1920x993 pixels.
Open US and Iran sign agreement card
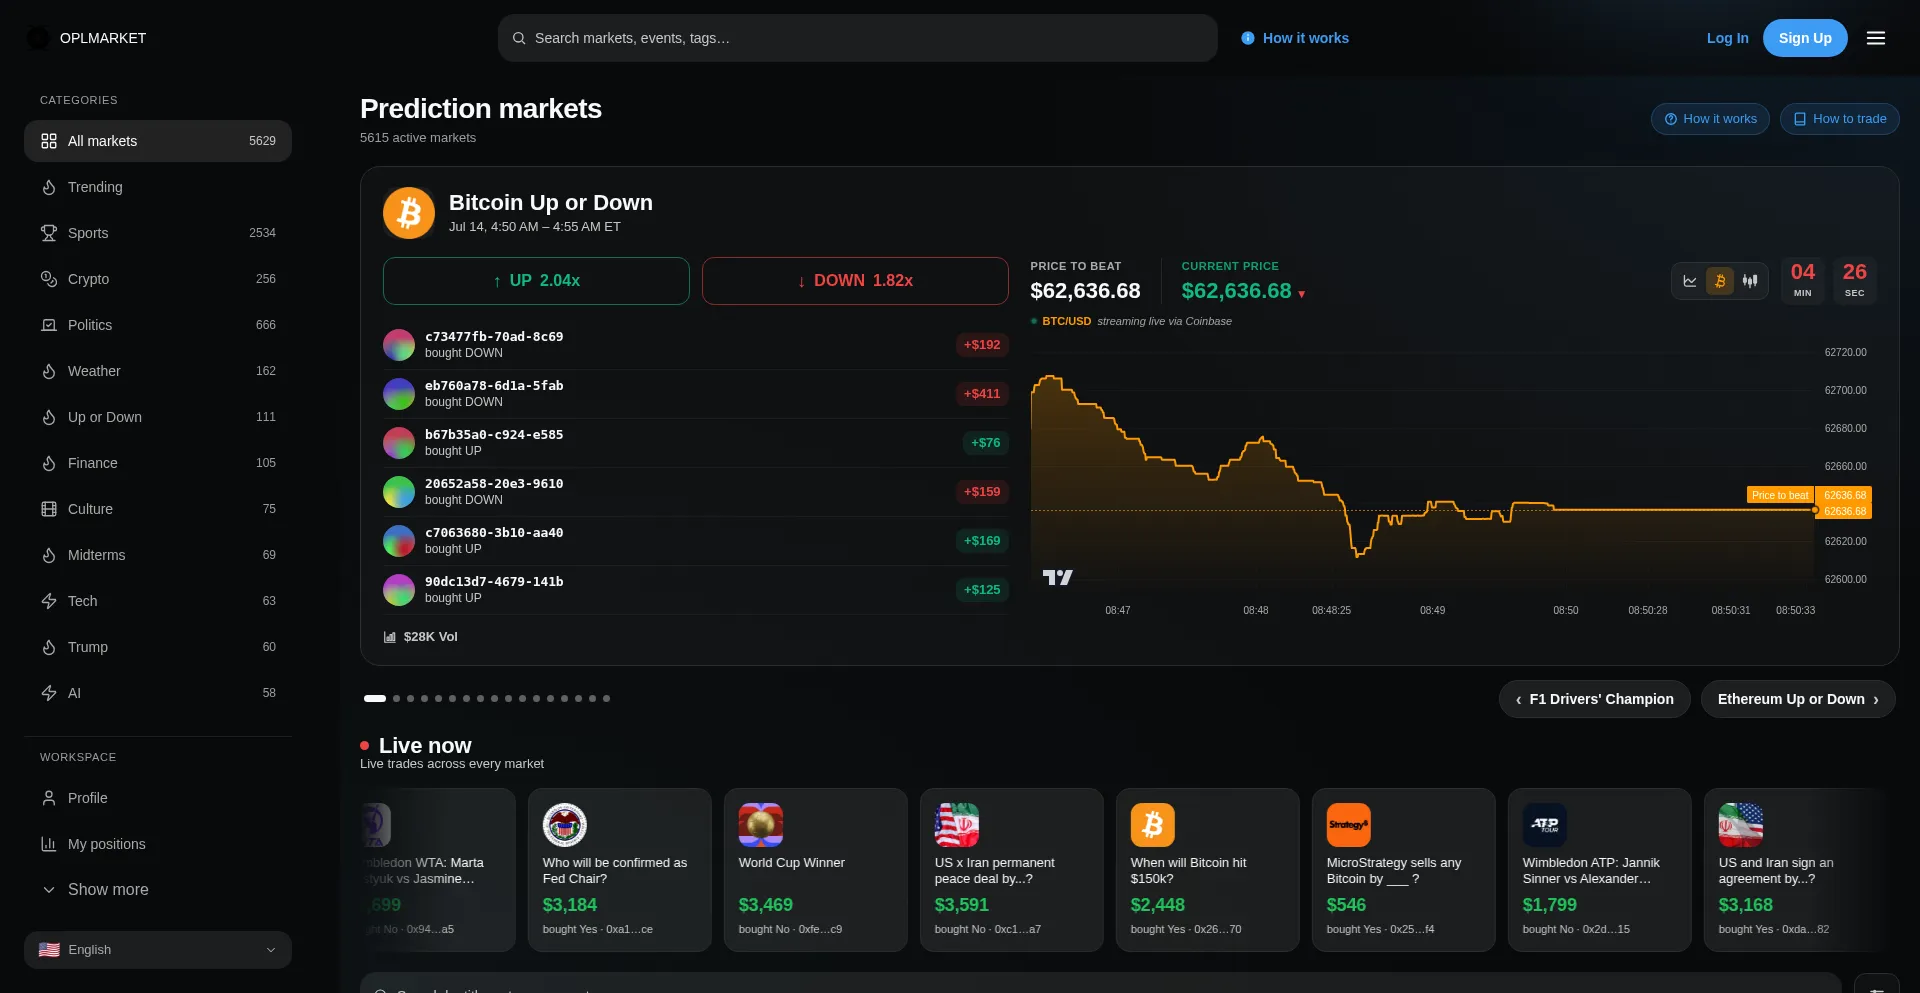click(1796, 870)
